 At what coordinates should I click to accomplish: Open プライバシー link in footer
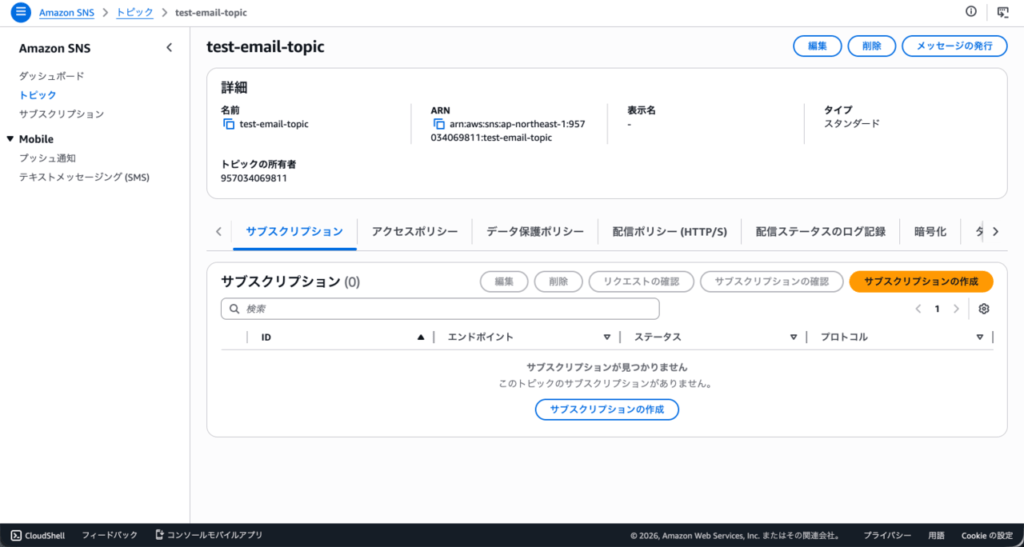pos(888,535)
